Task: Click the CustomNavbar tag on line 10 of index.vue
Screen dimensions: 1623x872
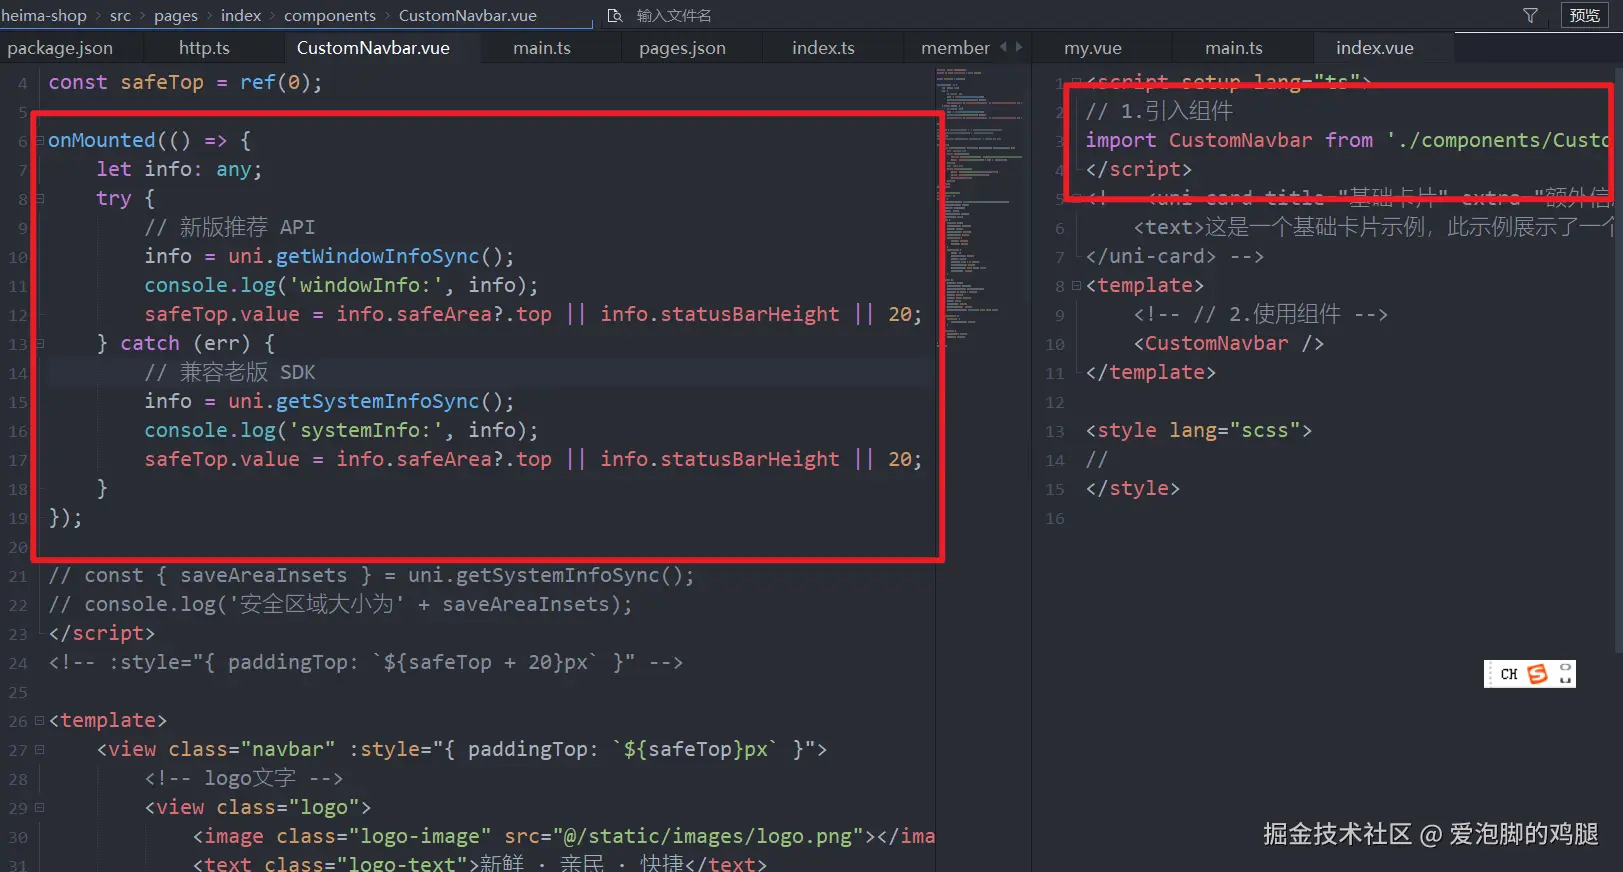Action: tap(1229, 343)
